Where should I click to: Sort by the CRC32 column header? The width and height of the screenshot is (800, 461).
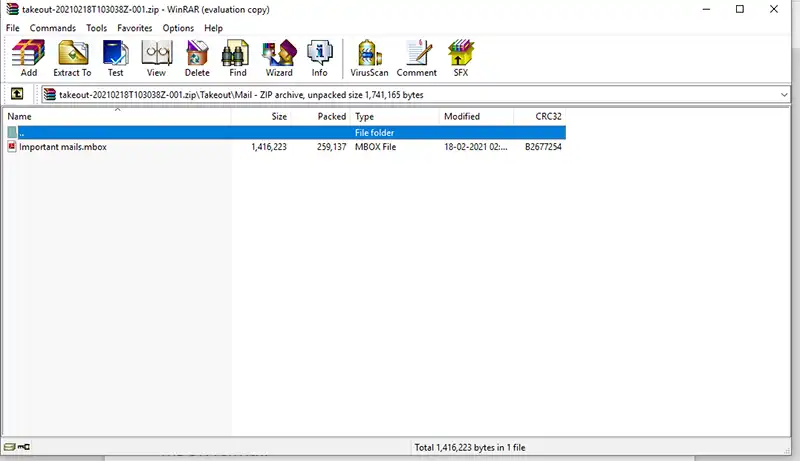pos(539,116)
